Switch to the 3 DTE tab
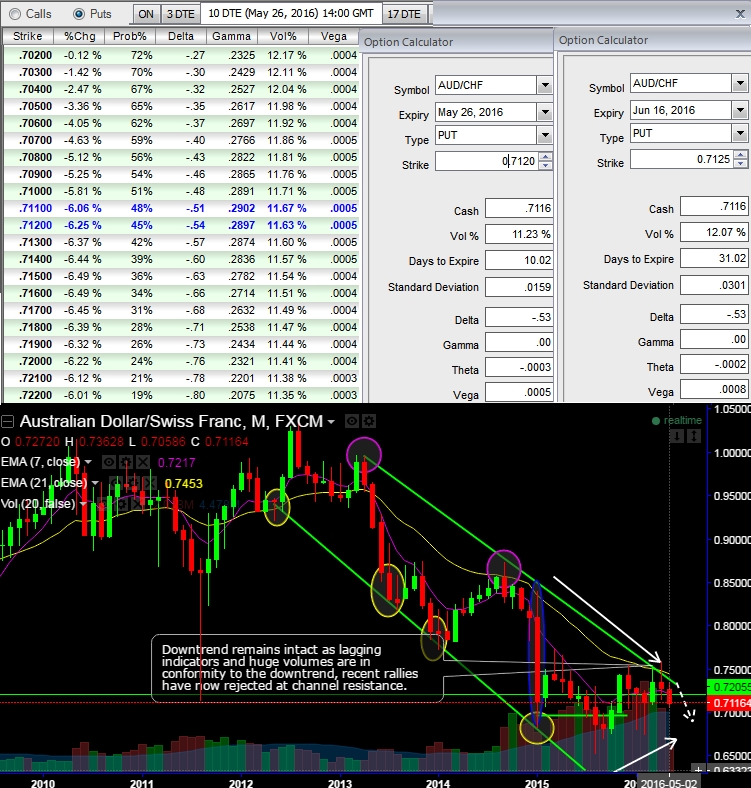This screenshot has height=788, width=751. [x=180, y=14]
